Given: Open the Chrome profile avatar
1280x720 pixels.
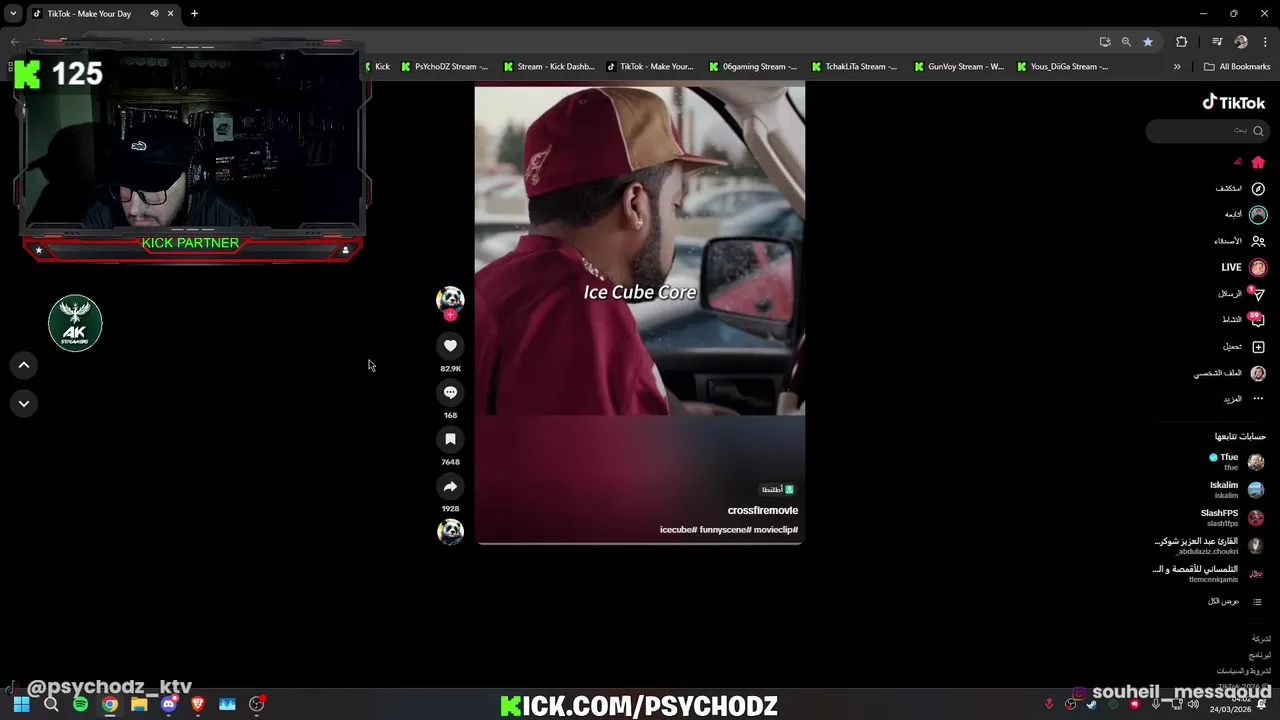Looking at the screenshot, I should click(1241, 42).
